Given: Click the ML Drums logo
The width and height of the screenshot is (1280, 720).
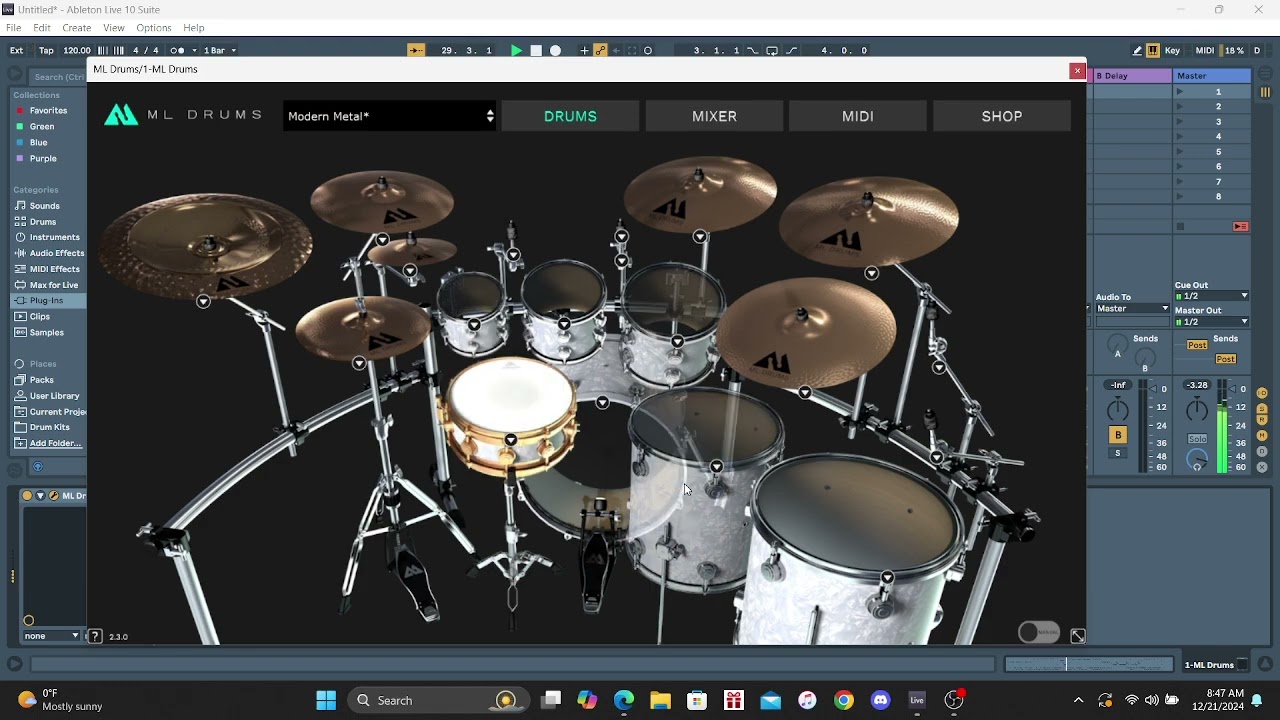Looking at the screenshot, I should tap(183, 115).
